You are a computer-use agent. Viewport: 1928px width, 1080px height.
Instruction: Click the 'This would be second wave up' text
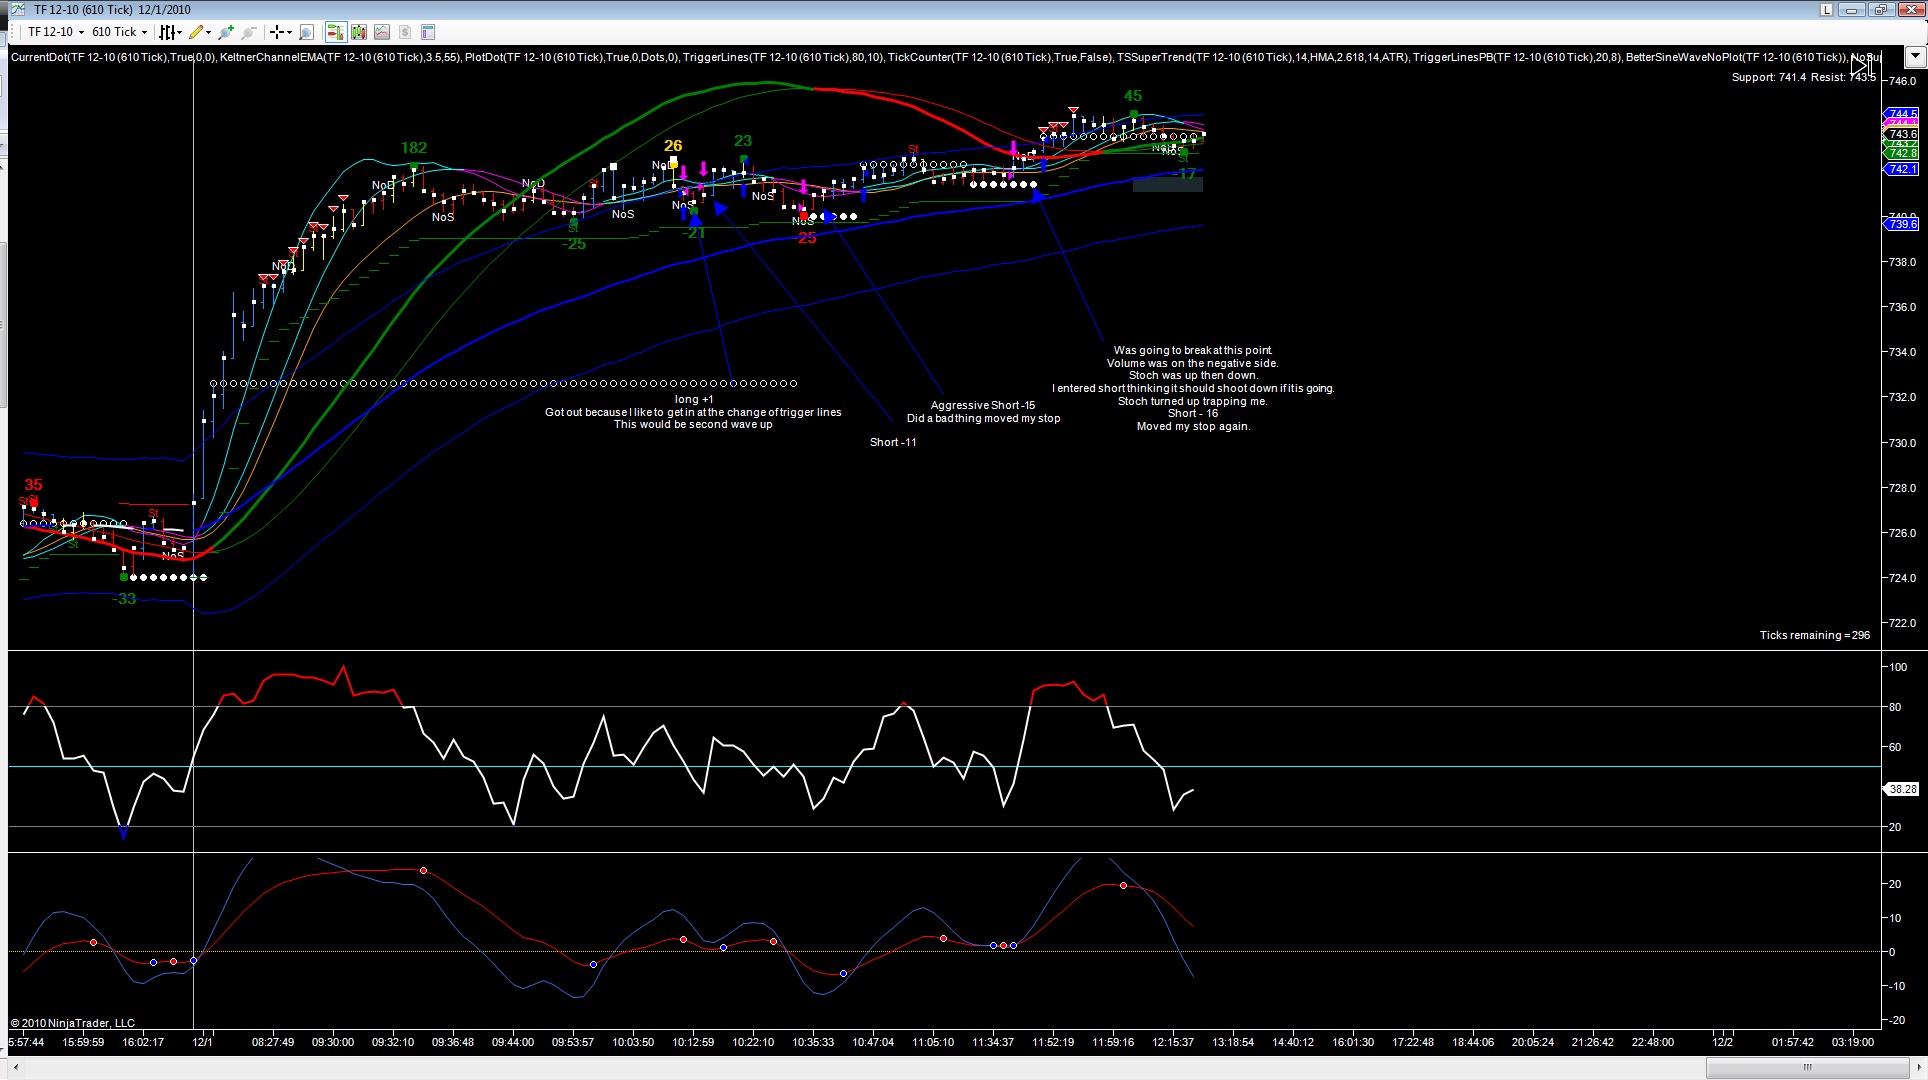pyautogui.click(x=693, y=424)
